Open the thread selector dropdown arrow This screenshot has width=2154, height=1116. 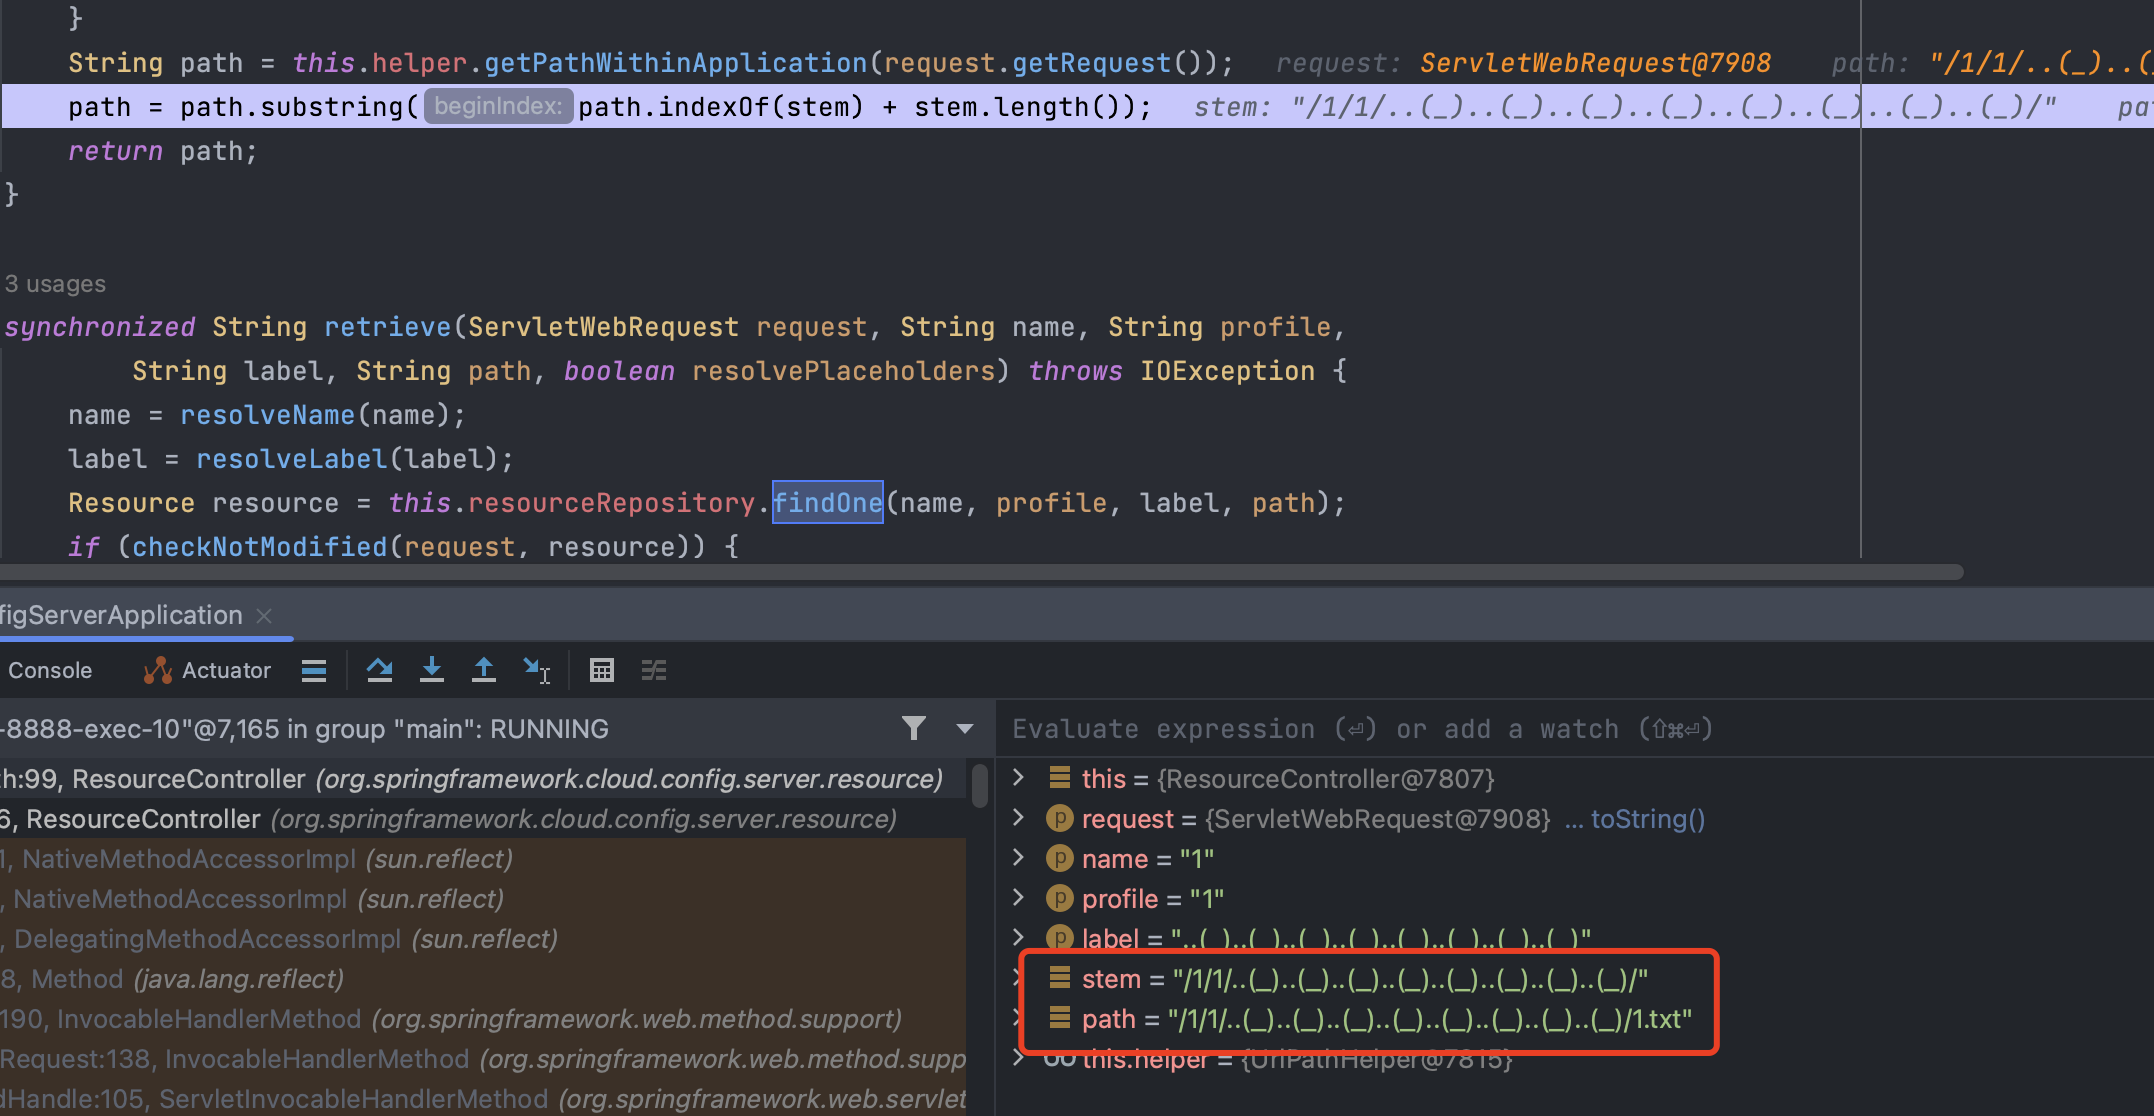(965, 729)
